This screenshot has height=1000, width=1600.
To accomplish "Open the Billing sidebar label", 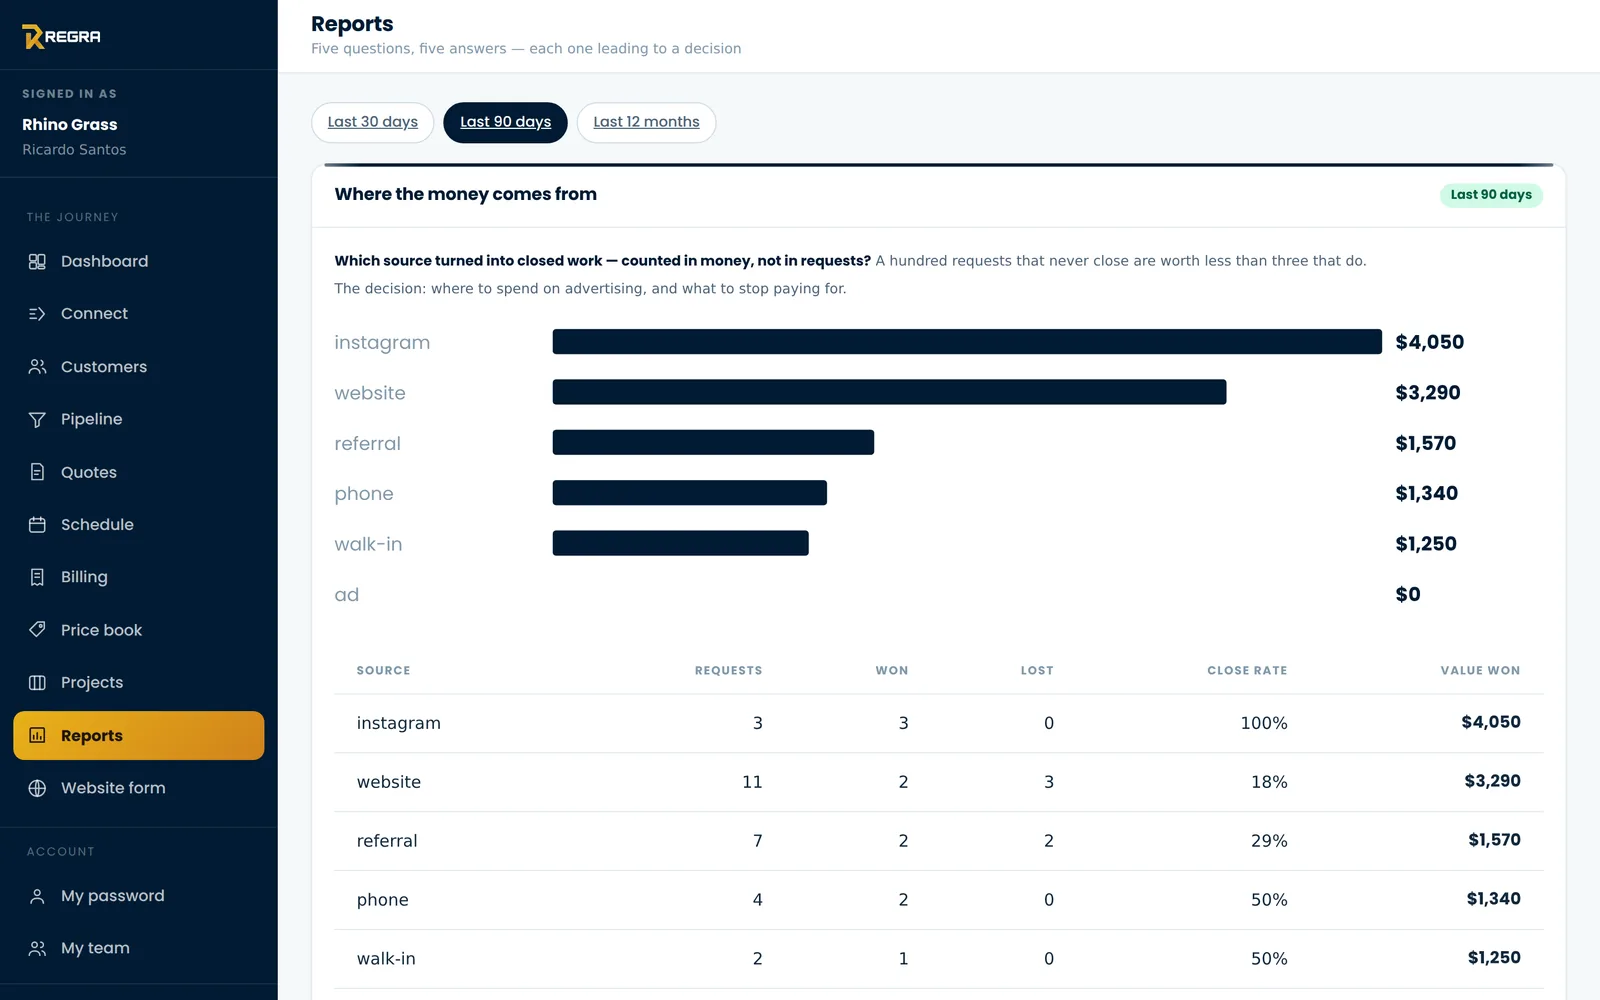I will click(84, 577).
